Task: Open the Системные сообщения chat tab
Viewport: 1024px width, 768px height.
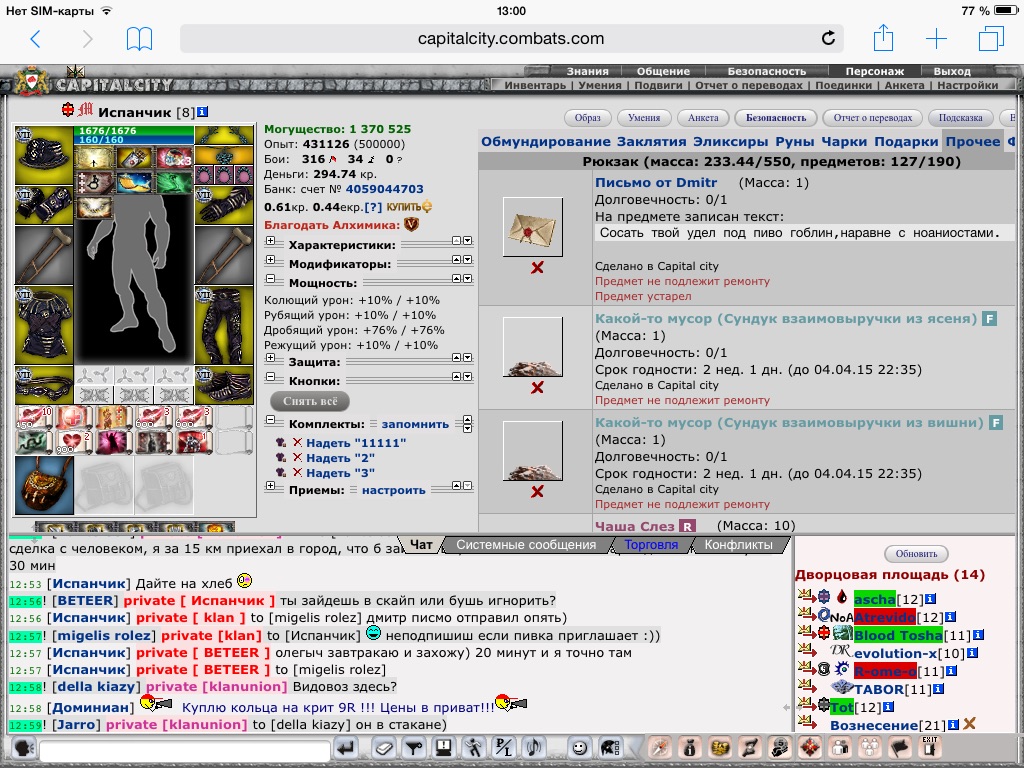Action: [526, 545]
